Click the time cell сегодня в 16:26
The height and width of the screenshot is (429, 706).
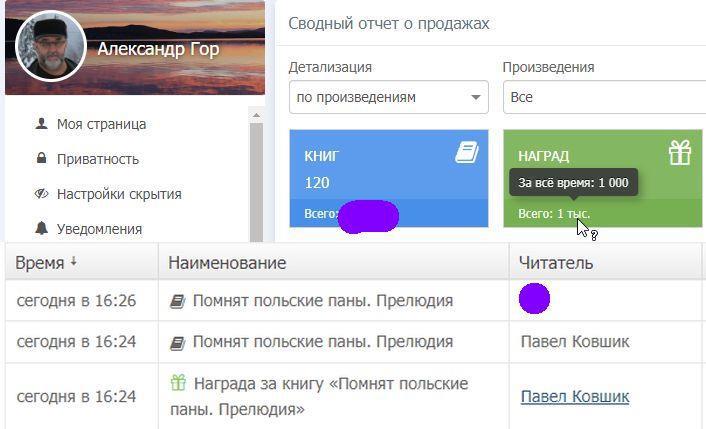(76, 301)
